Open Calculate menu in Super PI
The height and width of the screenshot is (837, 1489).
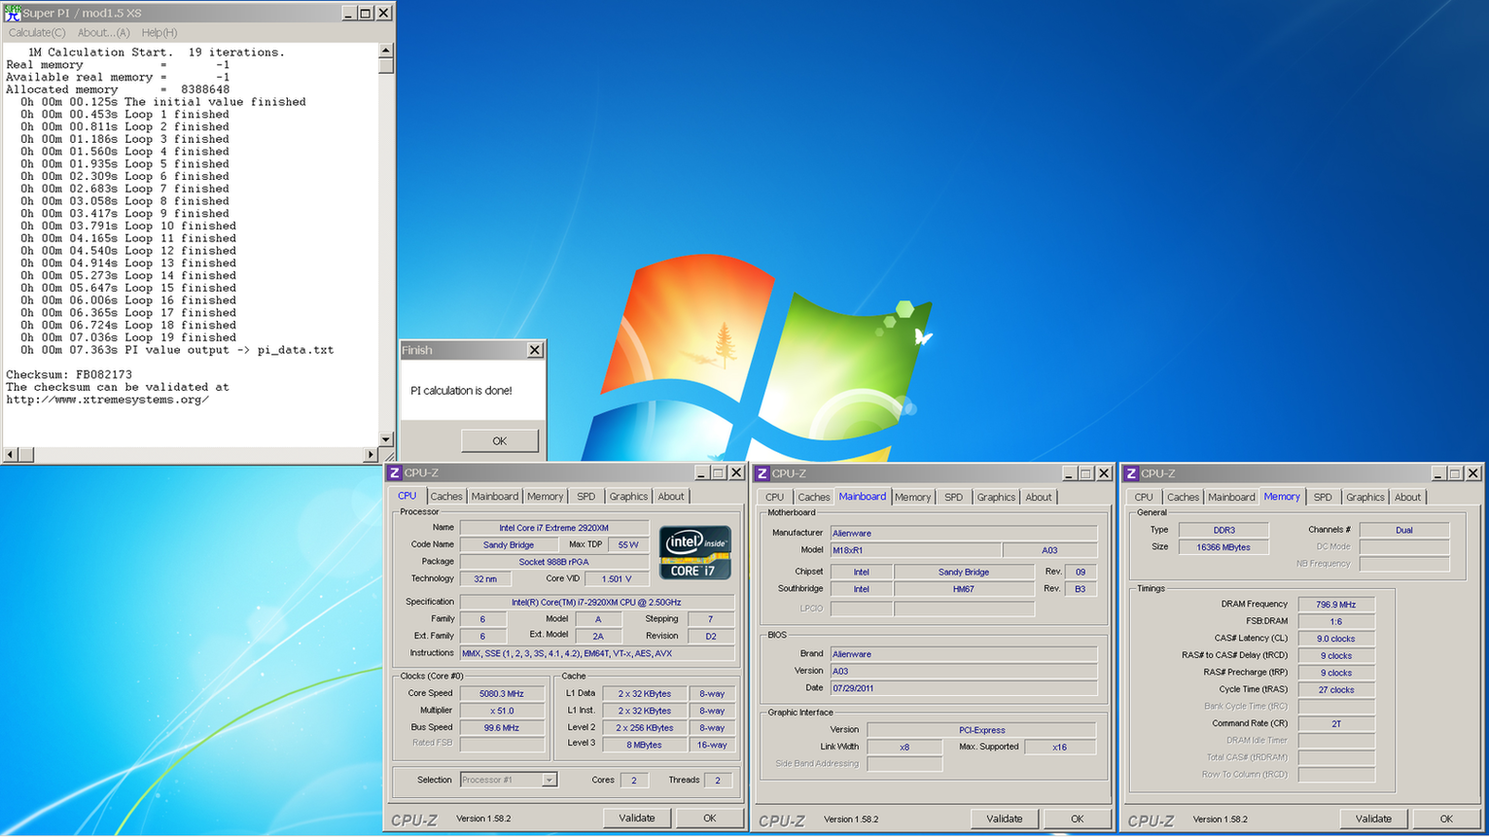point(37,33)
